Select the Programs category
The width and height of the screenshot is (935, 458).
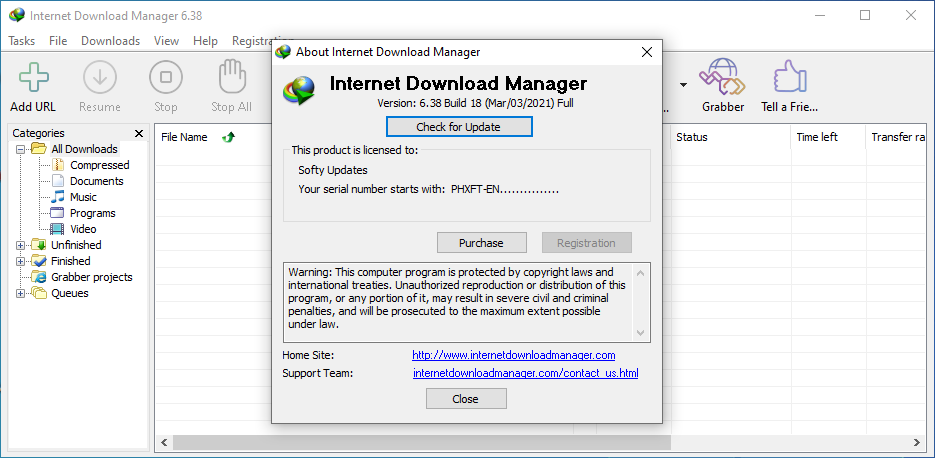click(x=92, y=213)
